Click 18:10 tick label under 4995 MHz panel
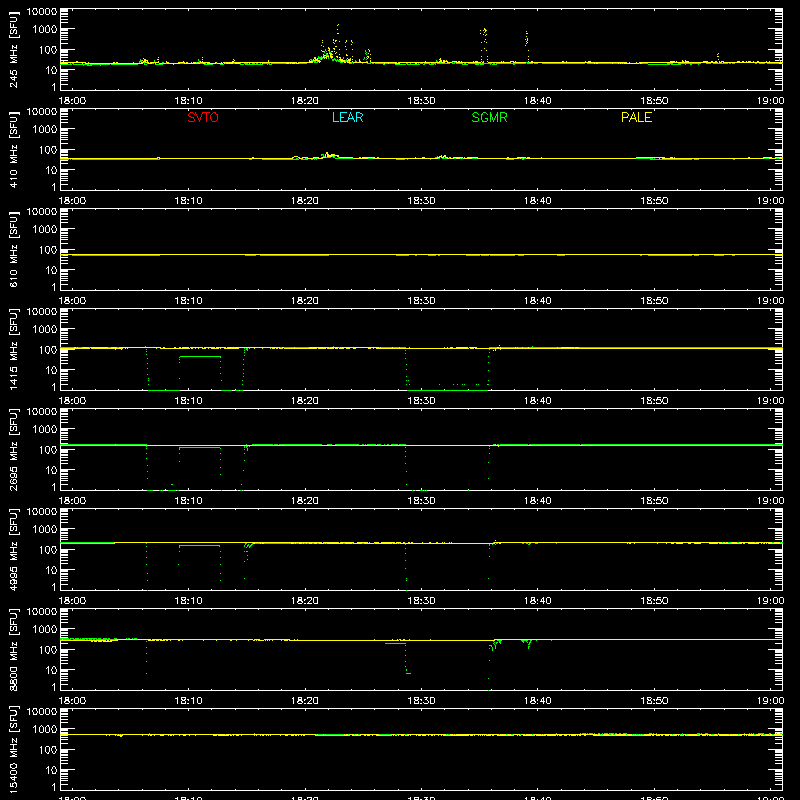 [188, 601]
